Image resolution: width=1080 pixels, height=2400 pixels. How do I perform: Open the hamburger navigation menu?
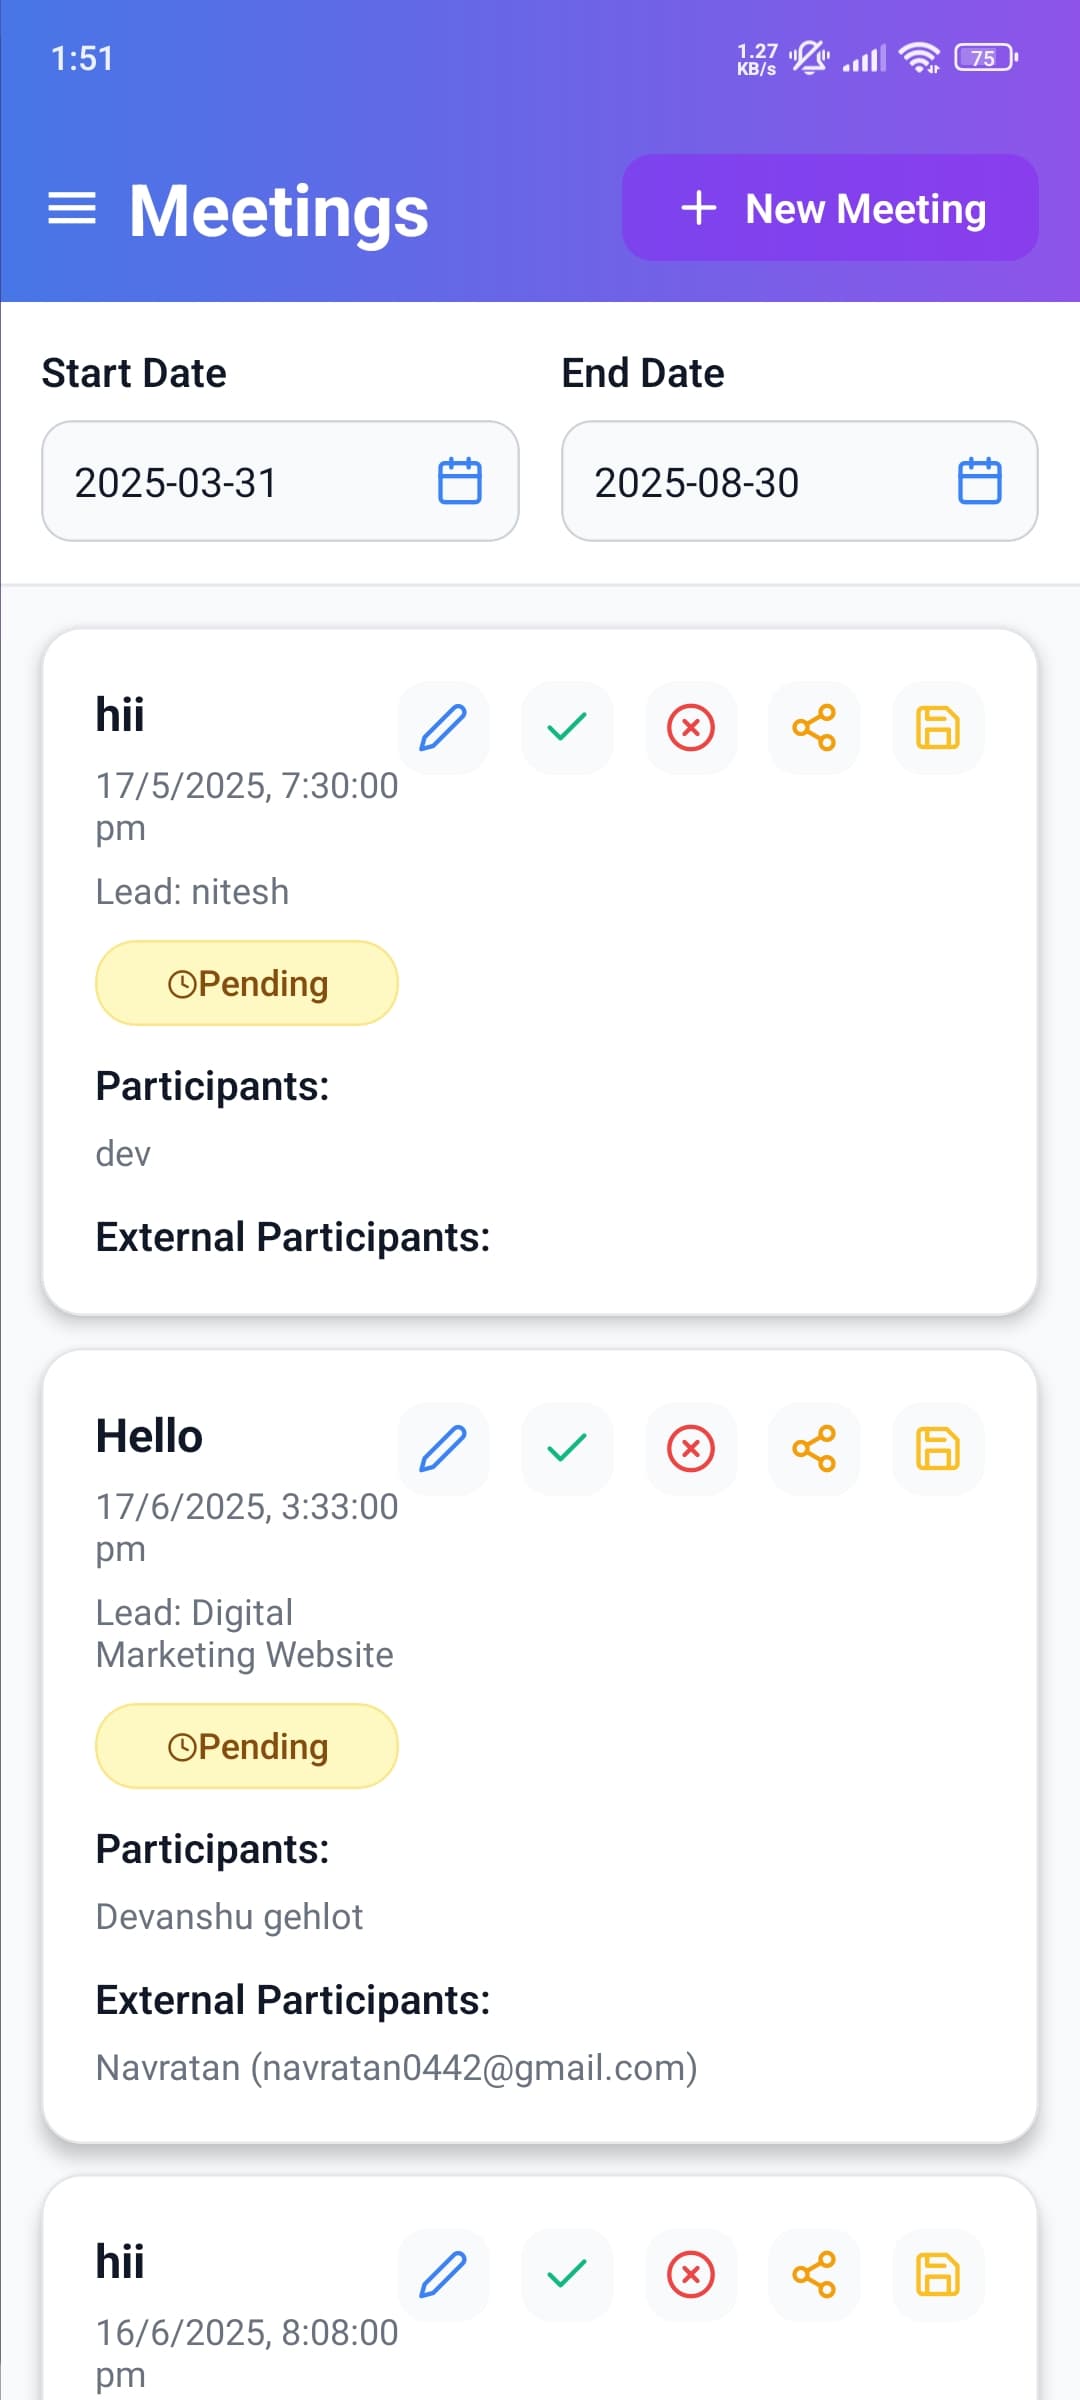pos(72,209)
